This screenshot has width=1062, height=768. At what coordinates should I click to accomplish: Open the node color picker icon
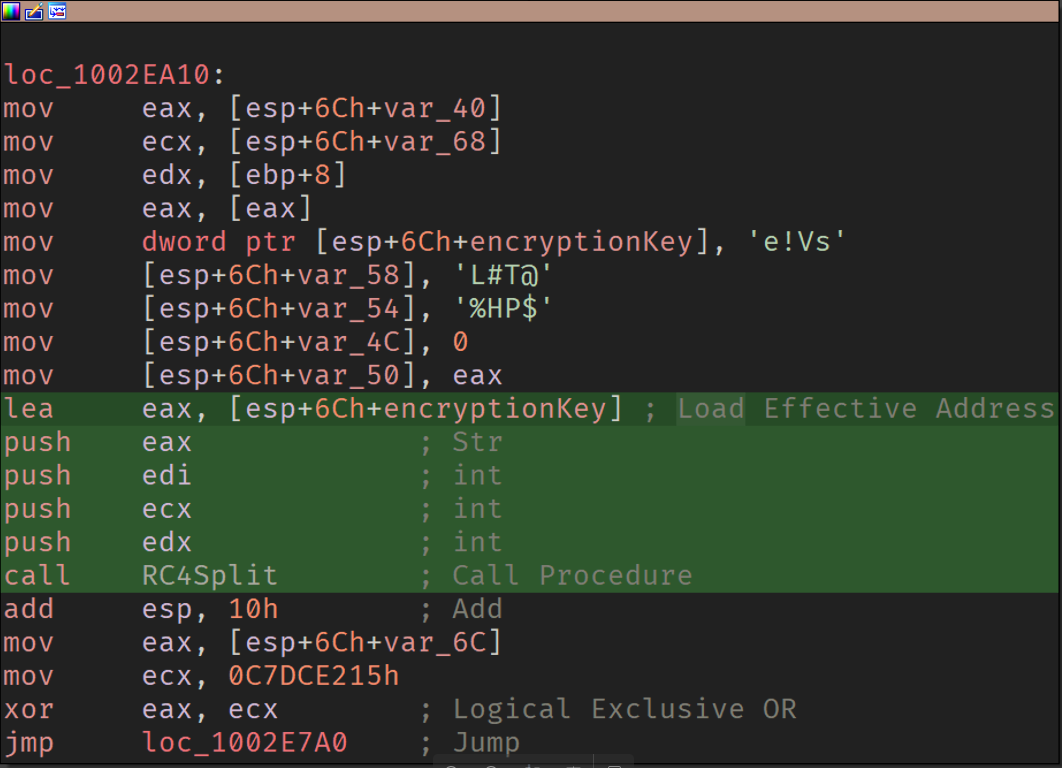[11, 11]
